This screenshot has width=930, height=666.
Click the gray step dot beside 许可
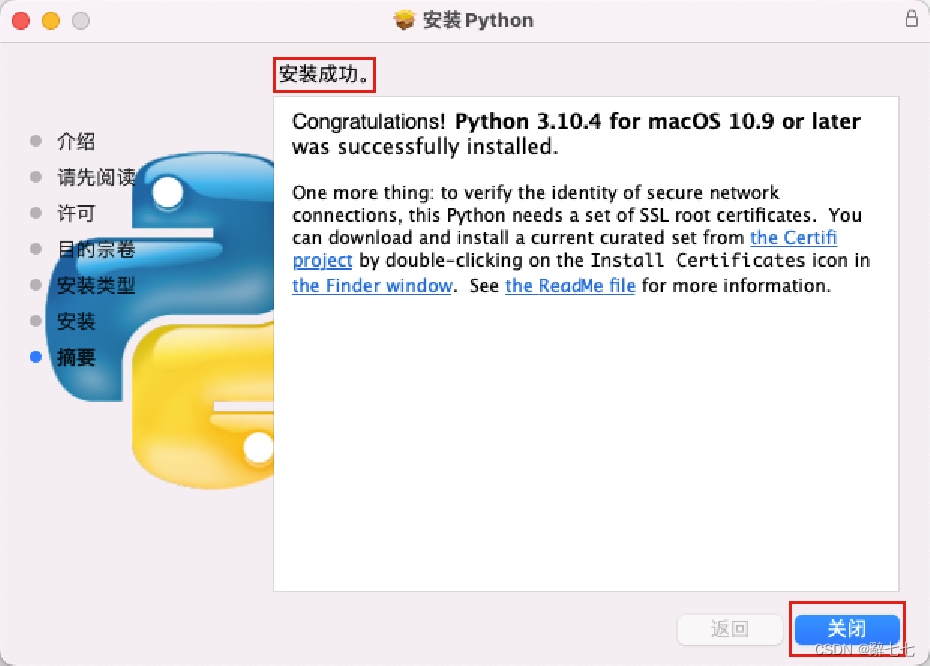pyautogui.click(x=37, y=213)
